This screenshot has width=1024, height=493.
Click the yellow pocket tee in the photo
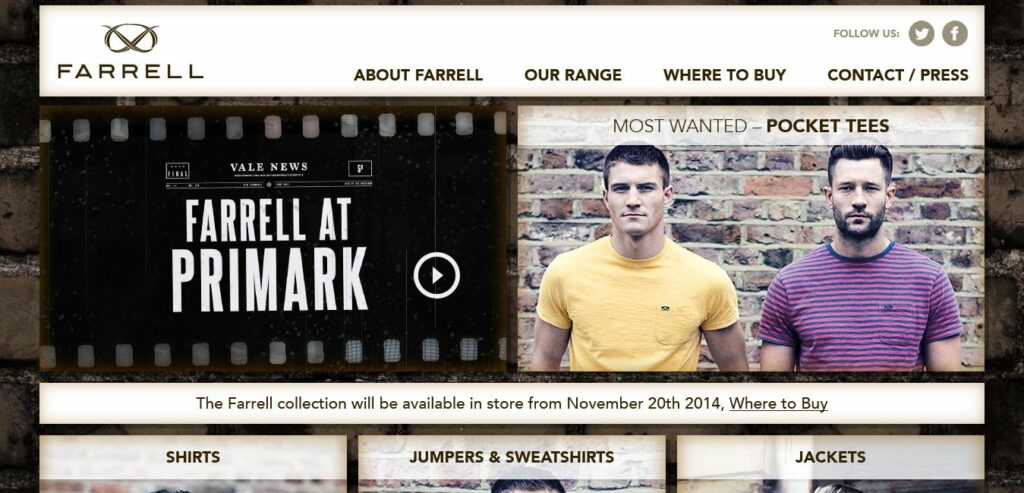pyautogui.click(x=637, y=304)
